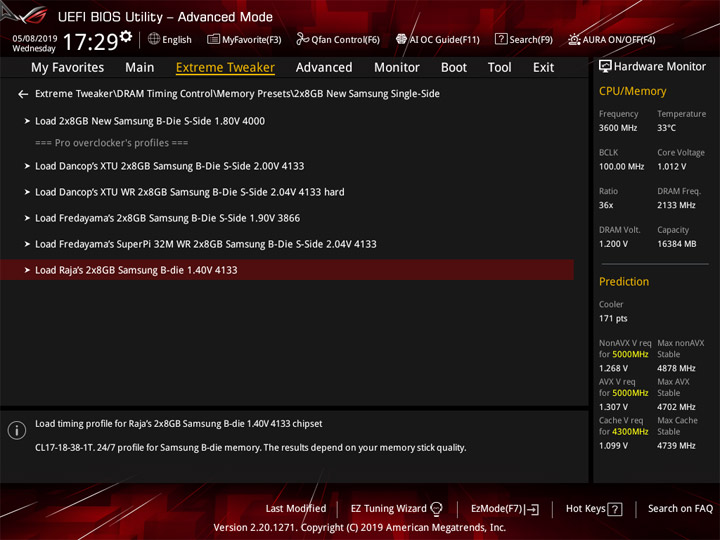
Task: Open the Exit tab
Action: pos(543,68)
